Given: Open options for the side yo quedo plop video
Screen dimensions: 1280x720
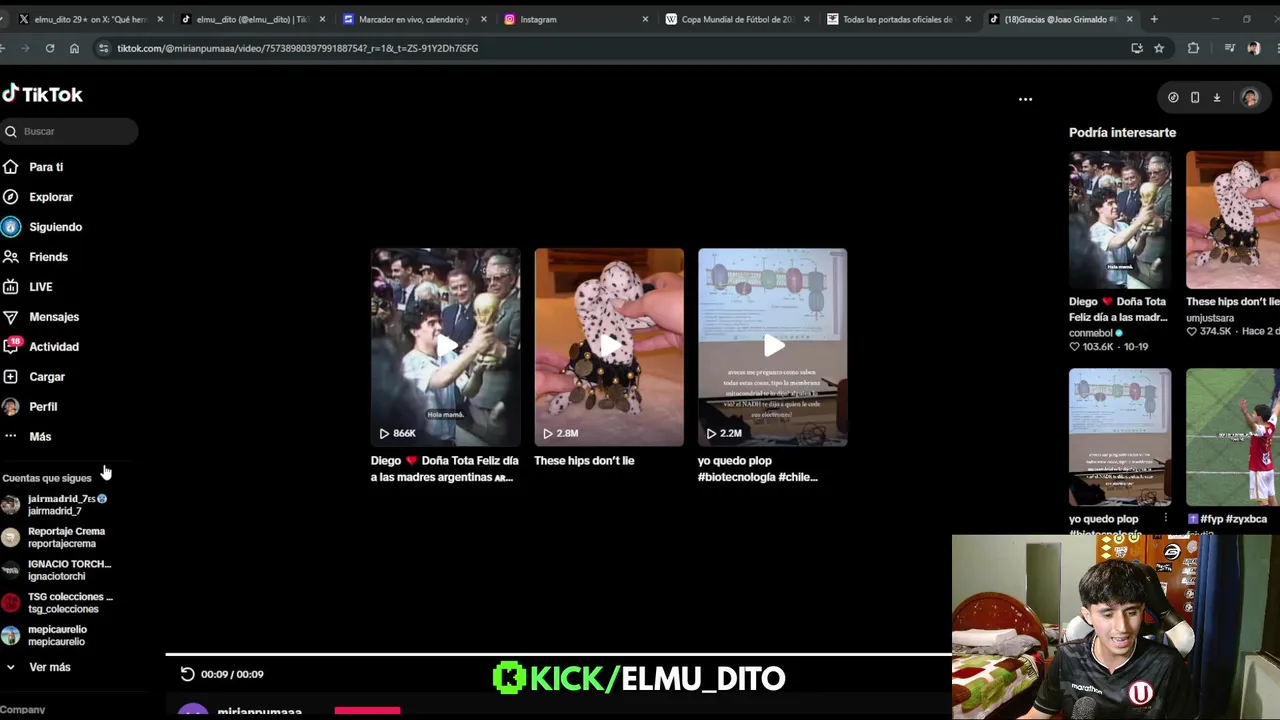Looking at the screenshot, I should pos(1166,518).
